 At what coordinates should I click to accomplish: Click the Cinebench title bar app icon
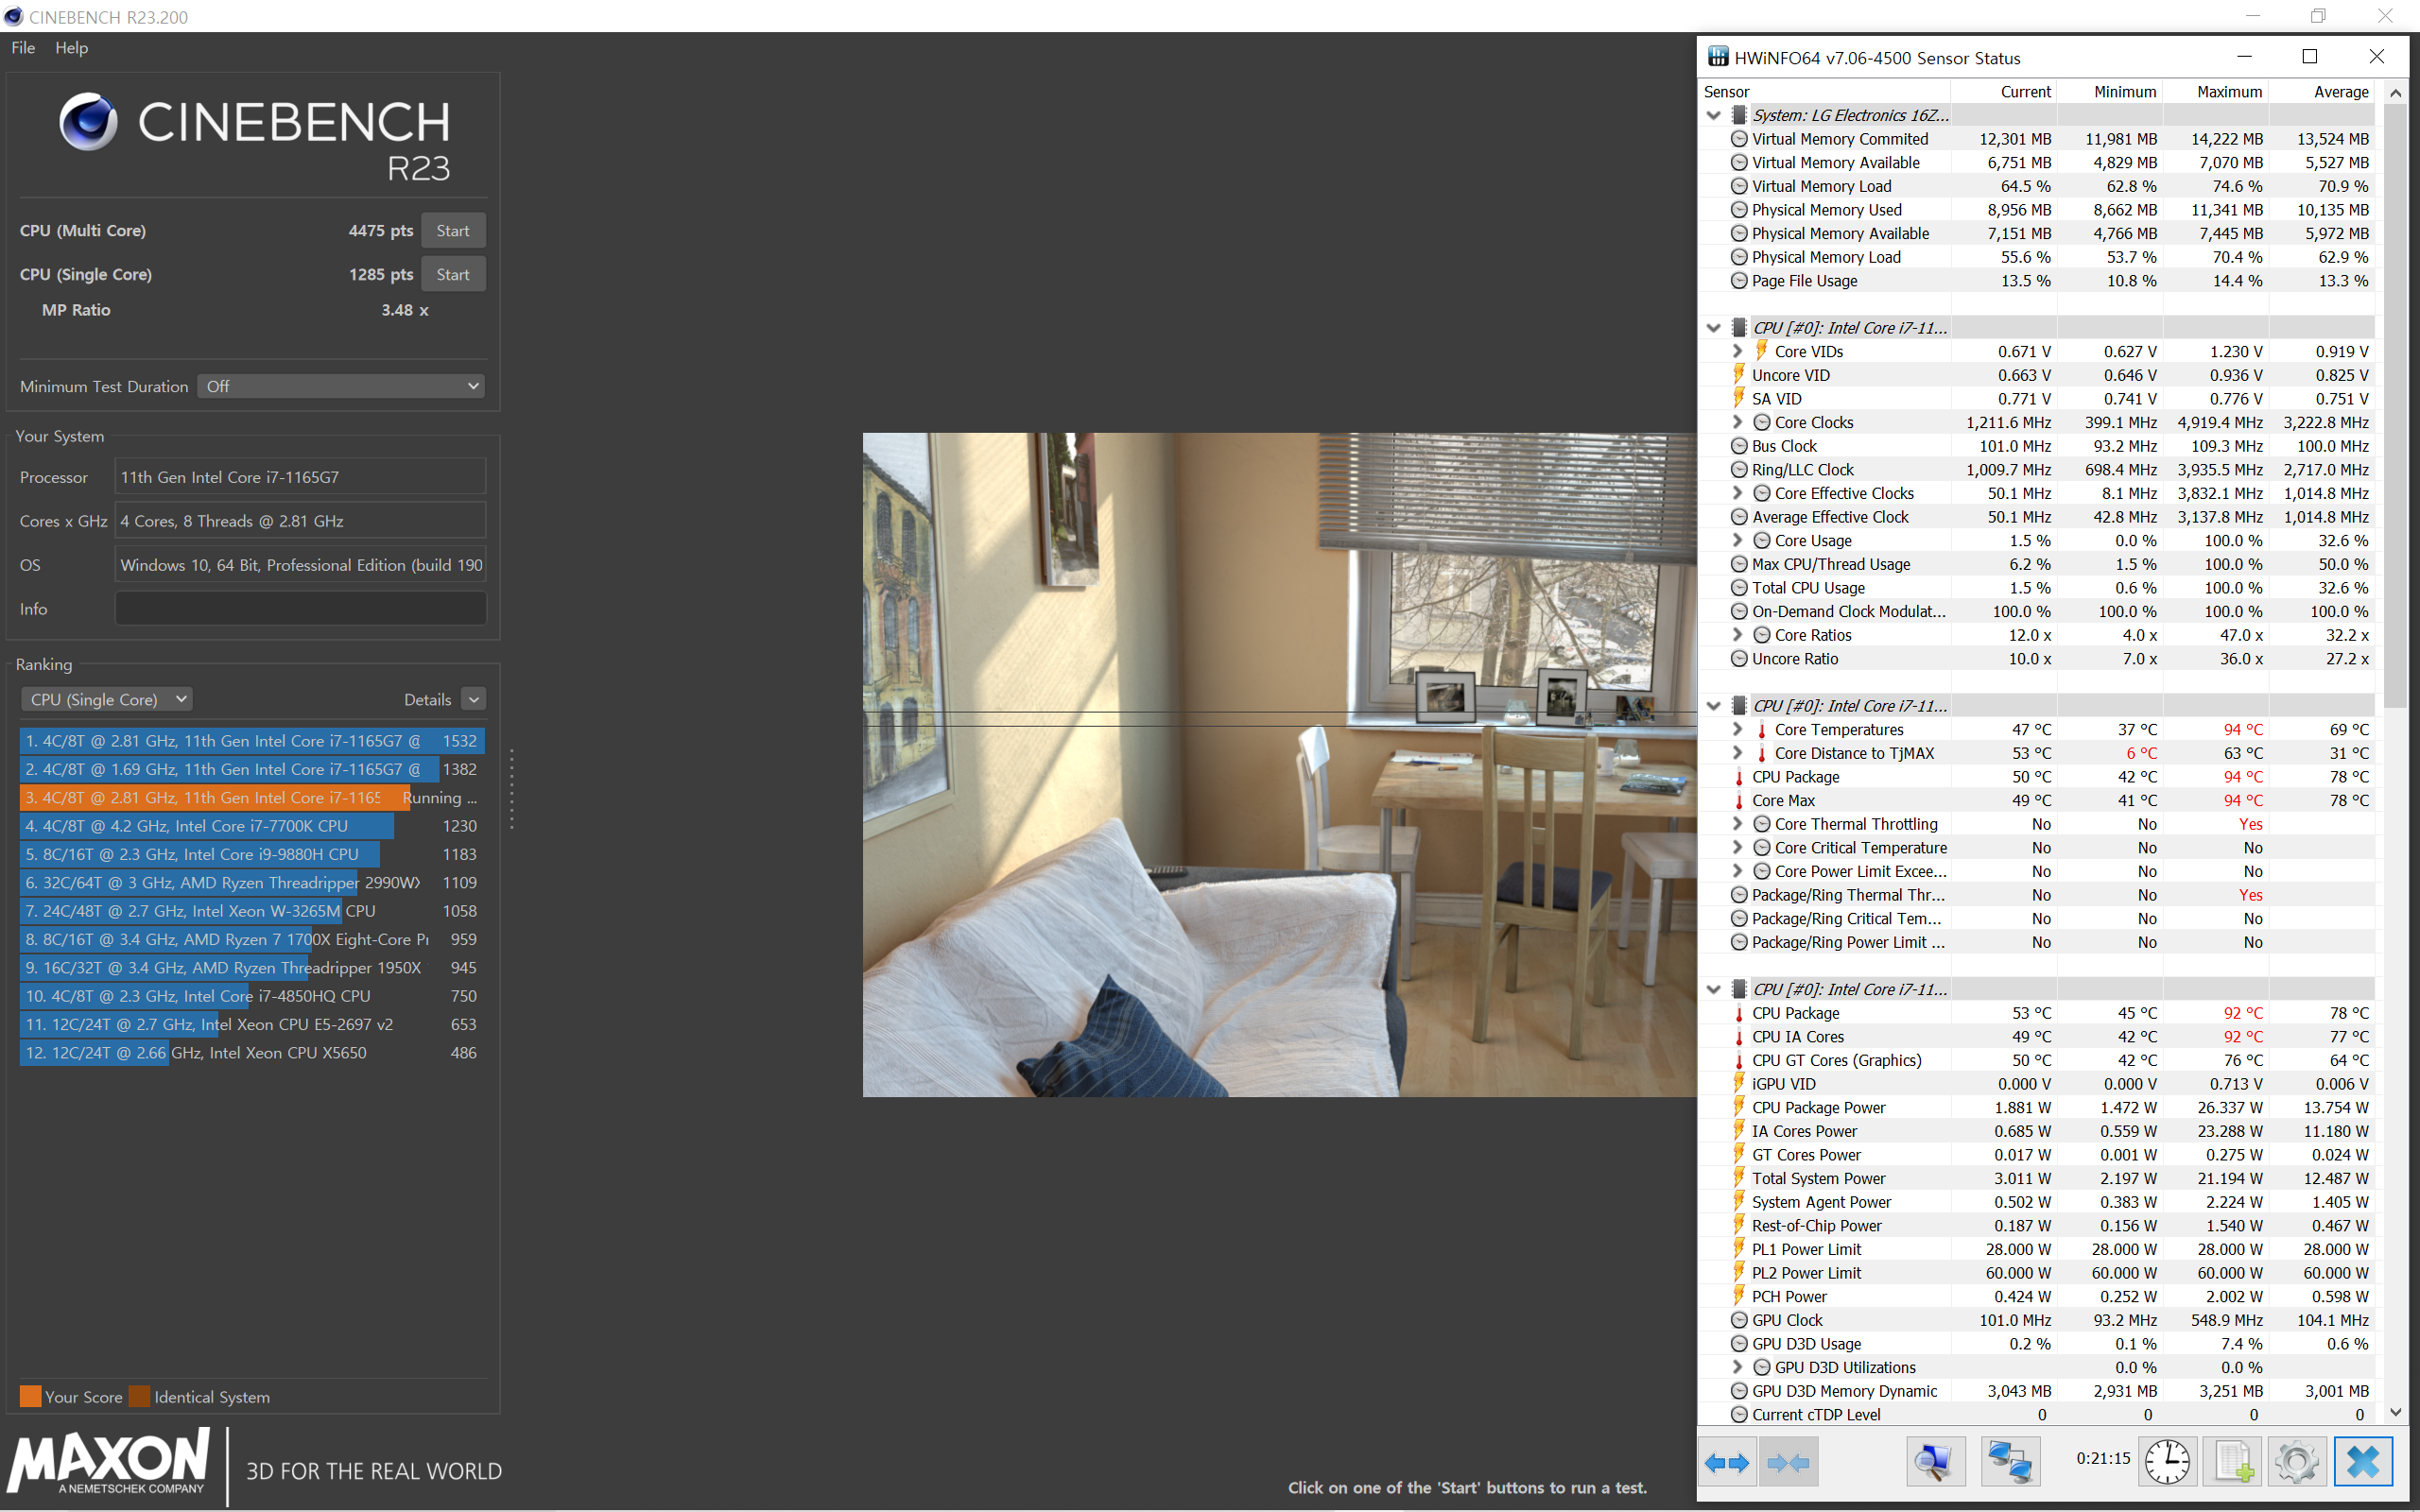14,16
